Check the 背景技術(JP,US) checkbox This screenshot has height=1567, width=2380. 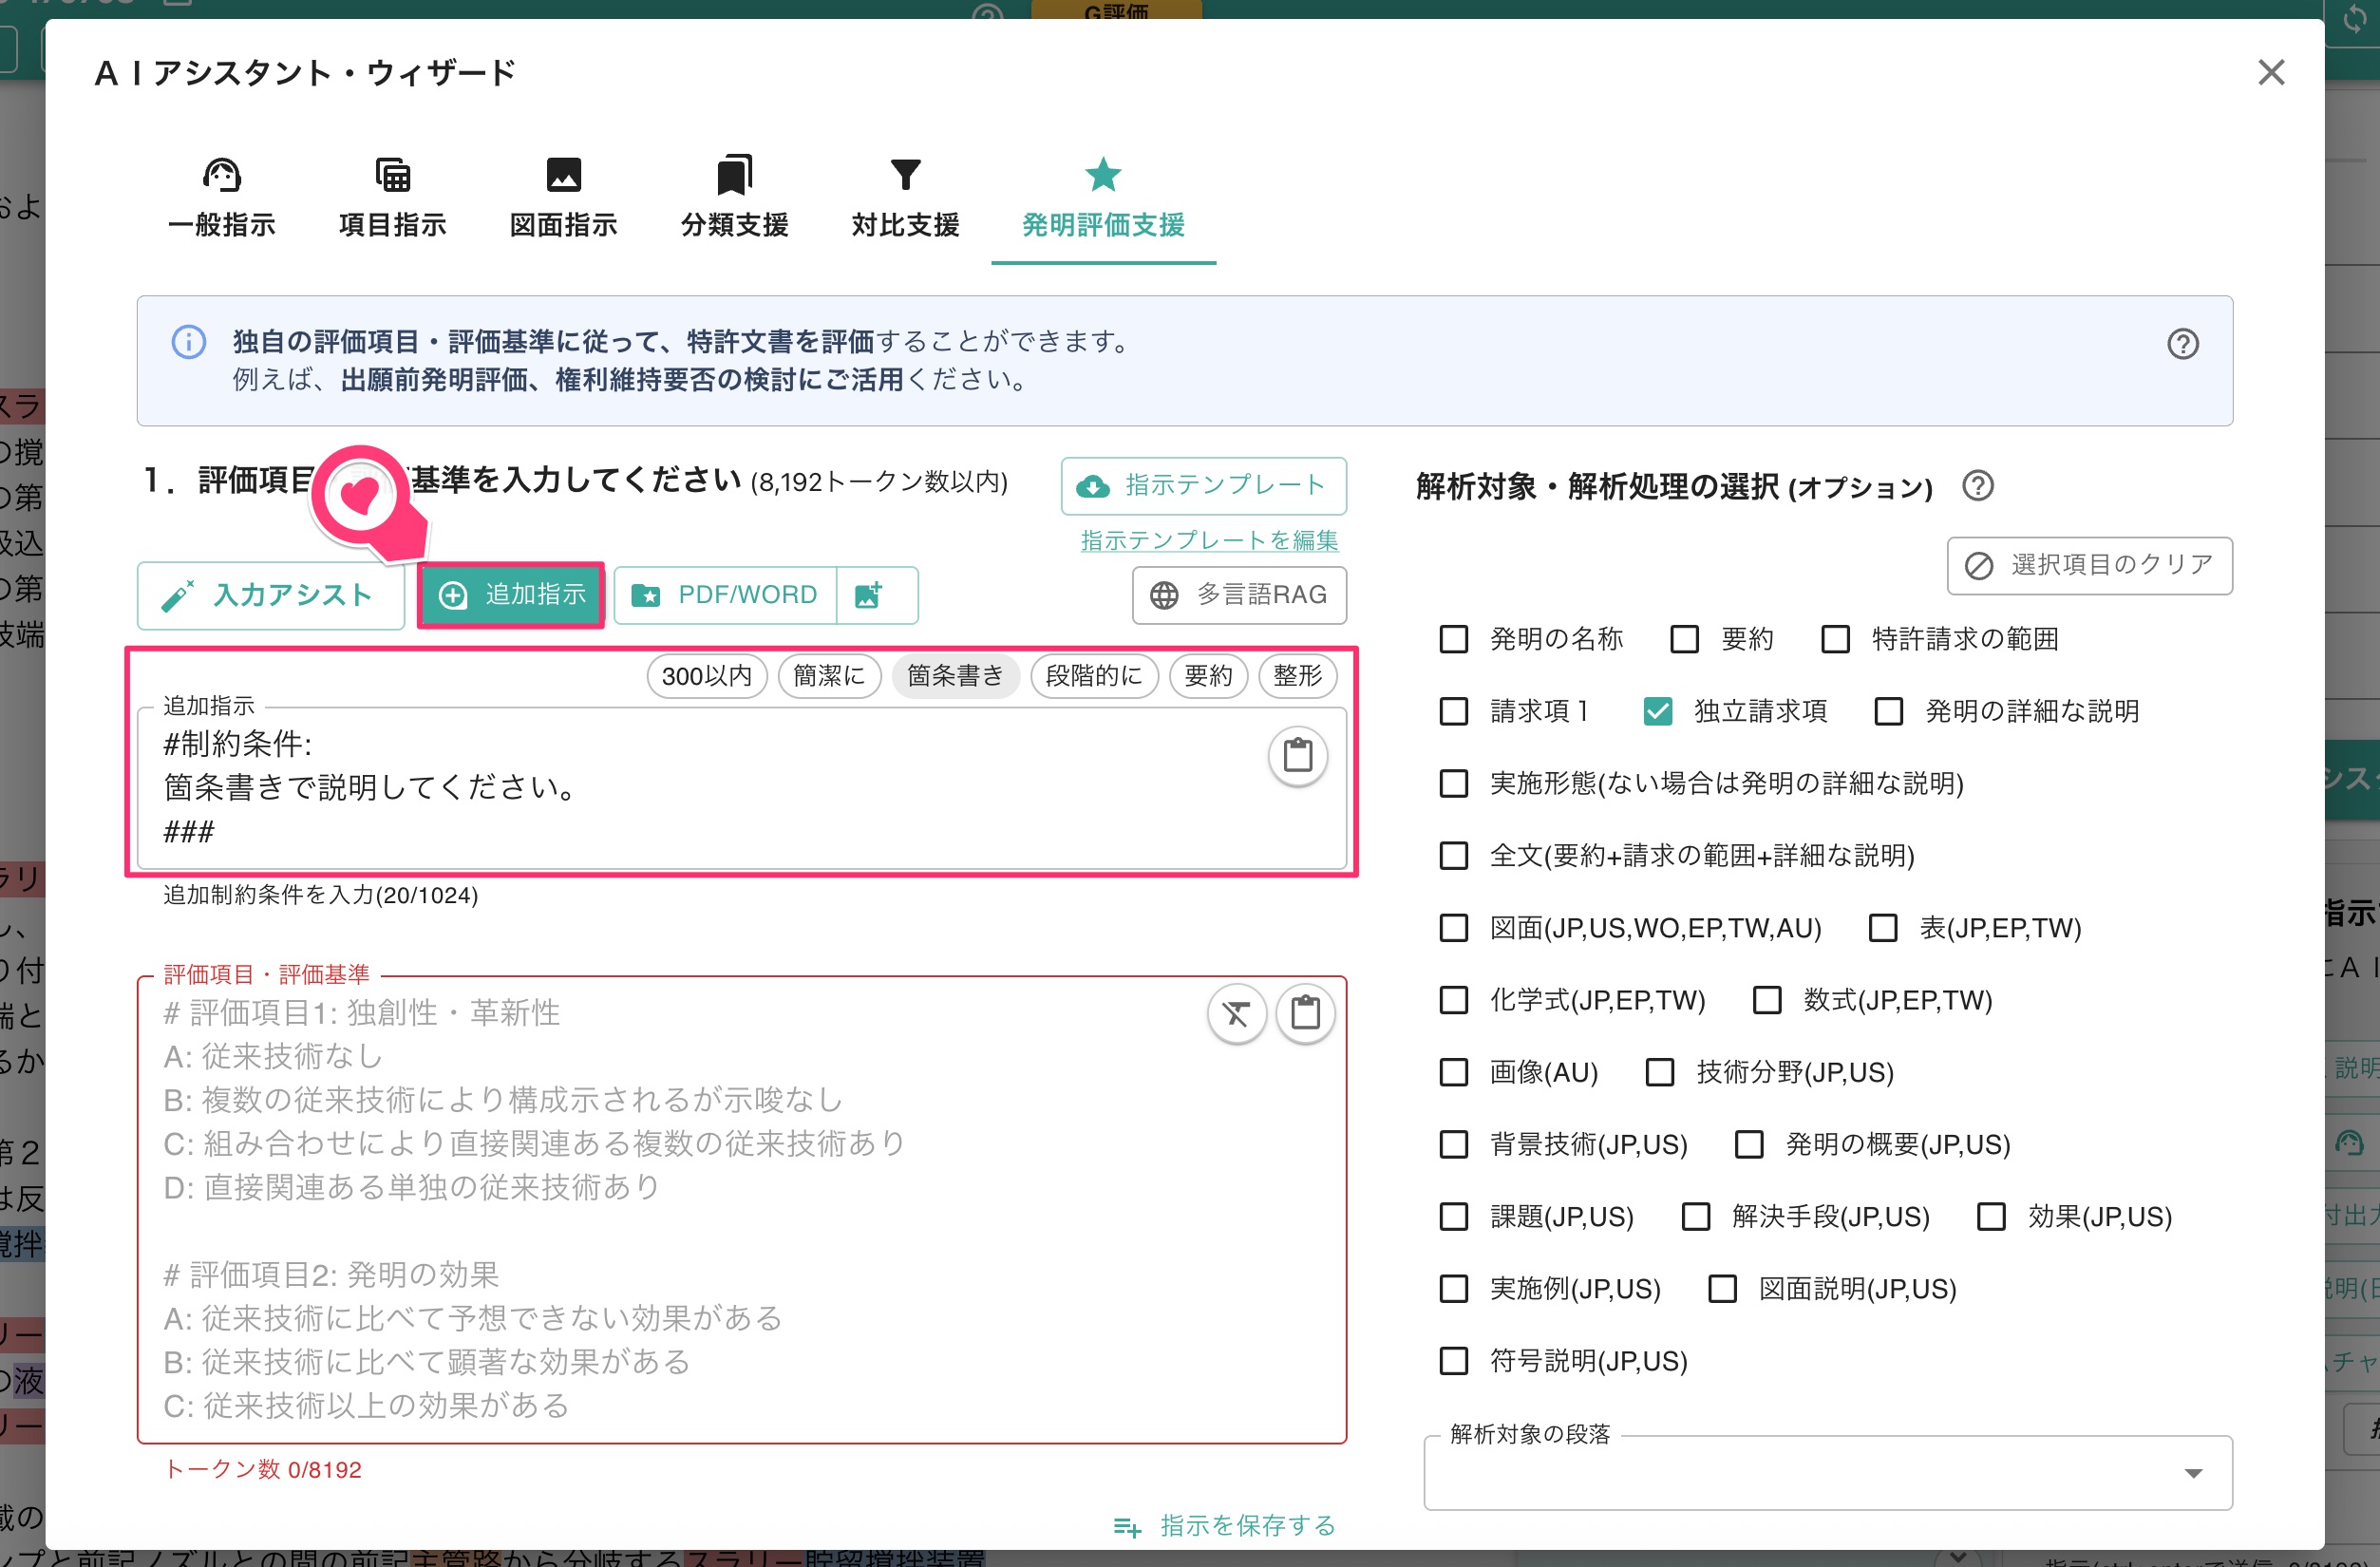pyautogui.click(x=1453, y=1144)
